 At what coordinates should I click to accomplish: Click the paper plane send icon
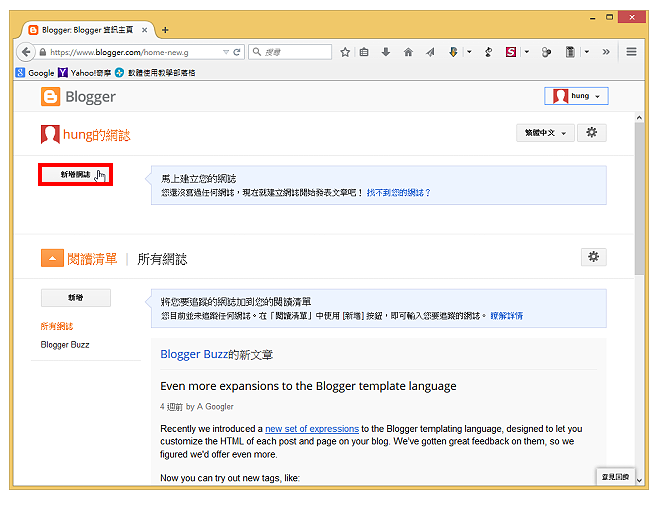tap(430, 52)
